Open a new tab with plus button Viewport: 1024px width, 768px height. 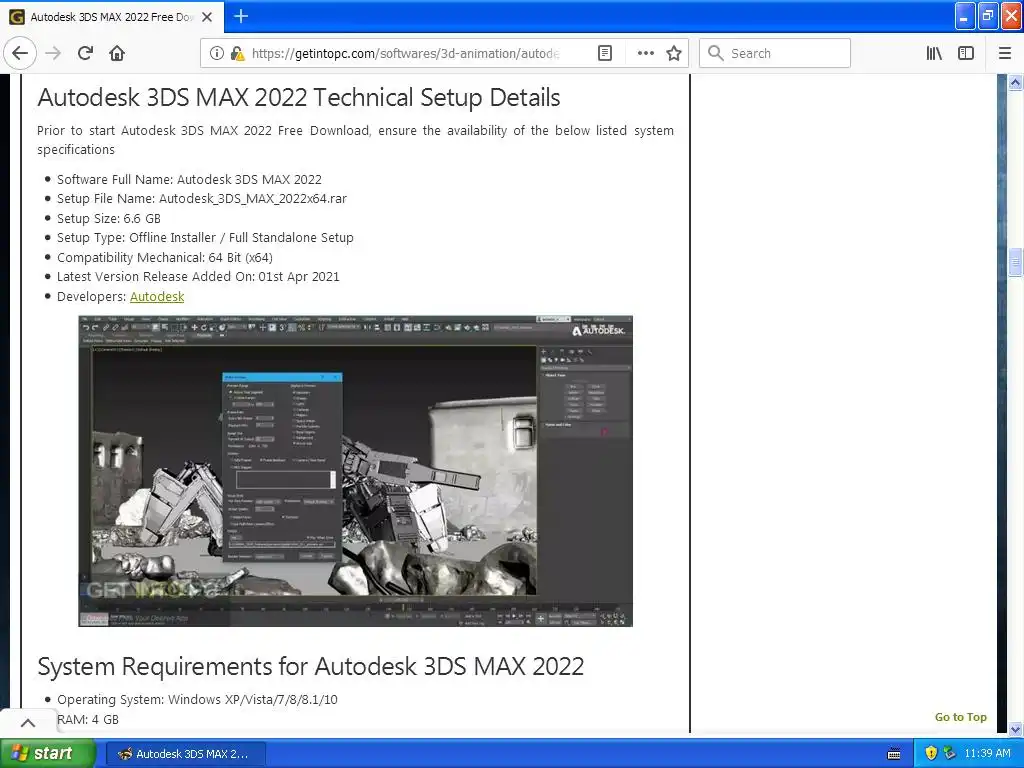tap(241, 16)
